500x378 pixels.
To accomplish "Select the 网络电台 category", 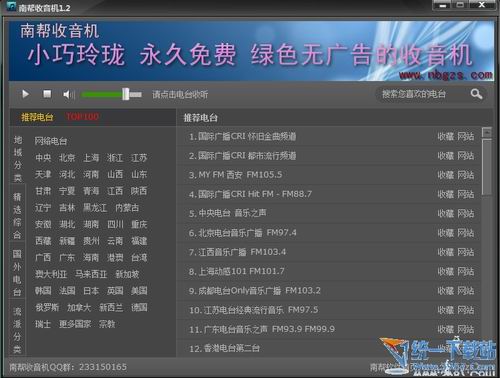I will pos(51,141).
